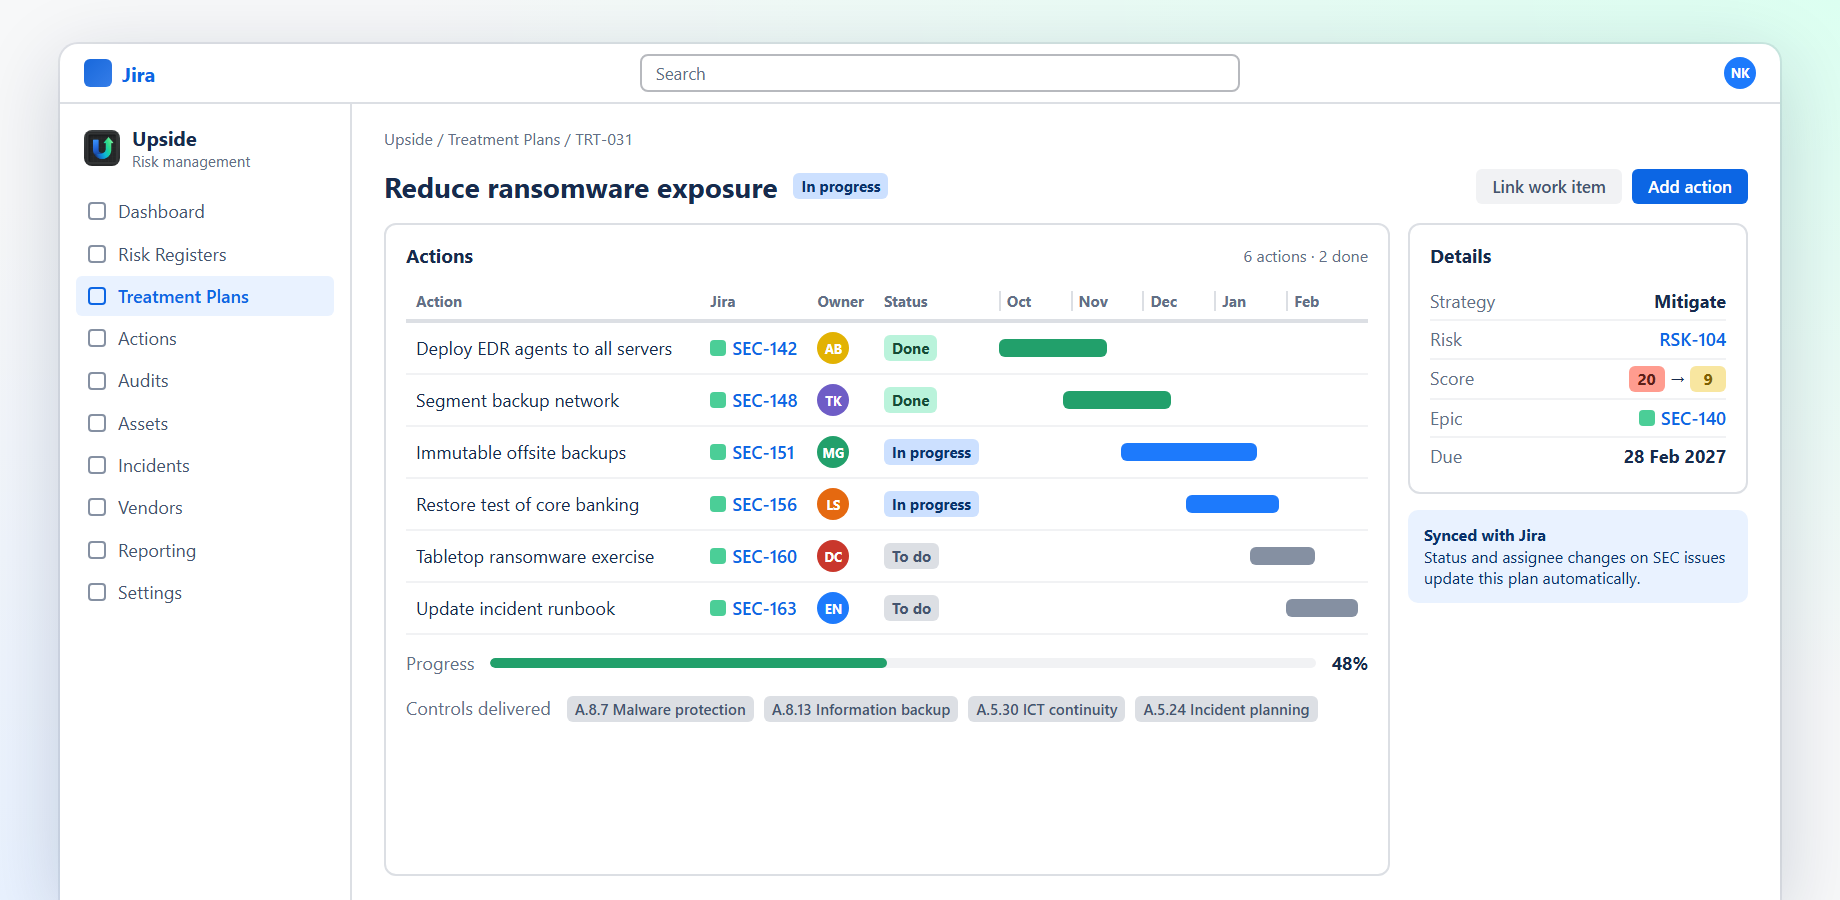Click the red score 20 badge
Image resolution: width=1840 pixels, height=900 pixels.
tap(1647, 379)
